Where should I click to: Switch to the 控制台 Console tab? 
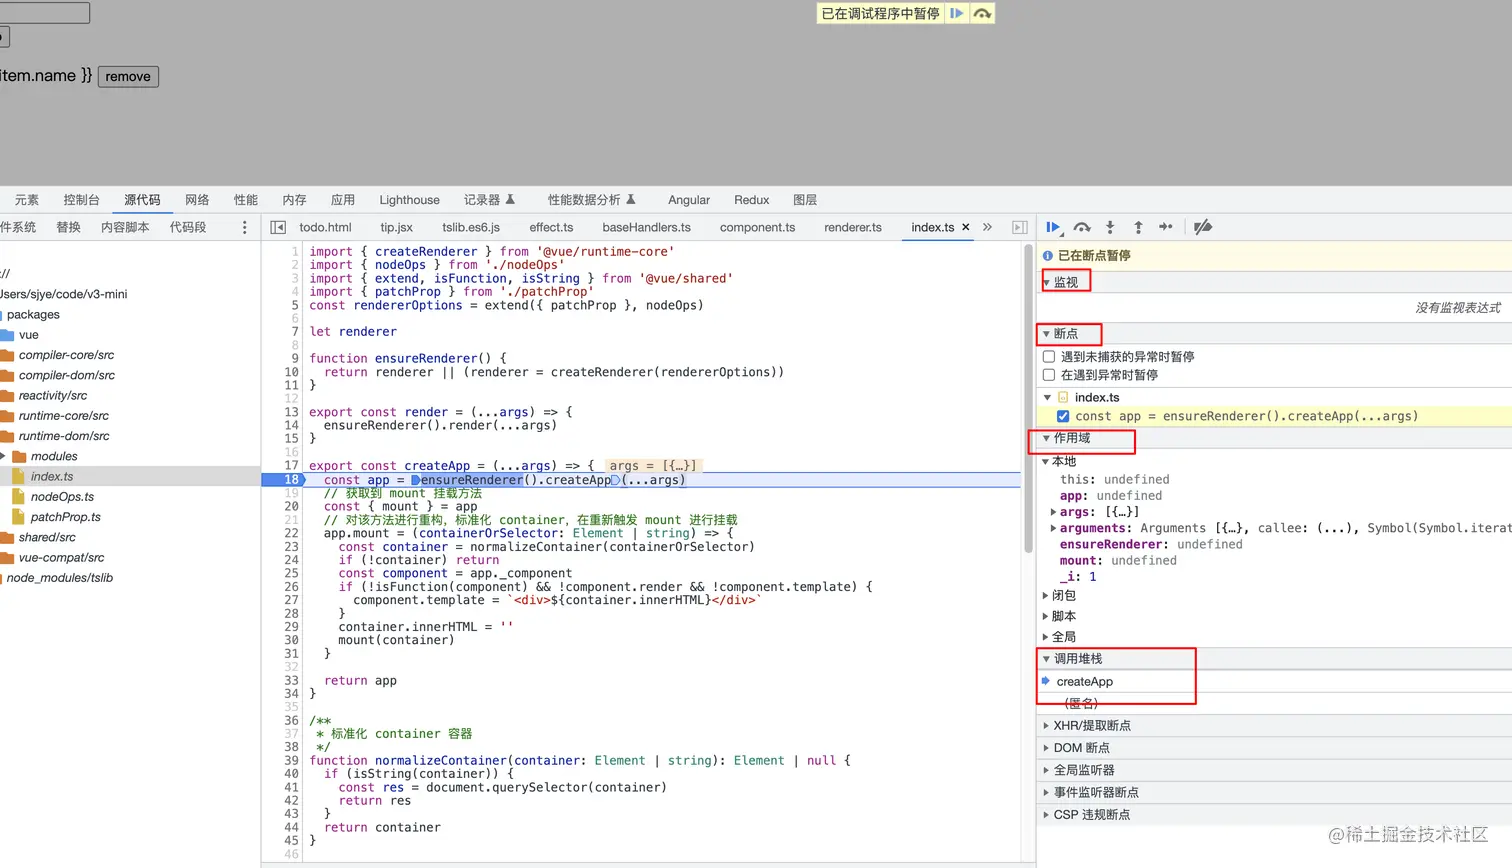[x=81, y=200]
